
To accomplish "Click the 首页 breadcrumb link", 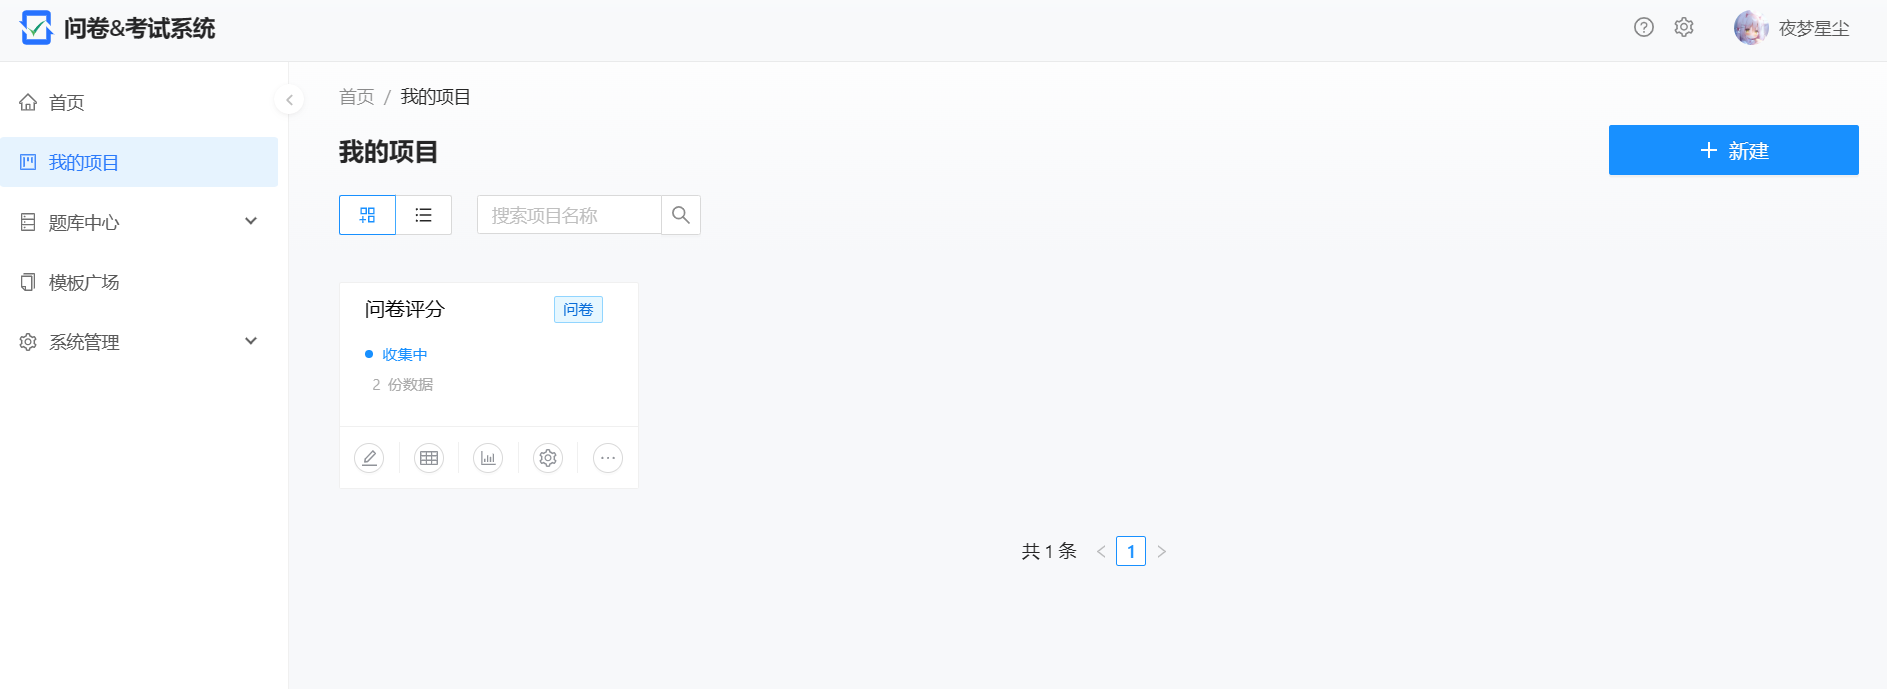I will [356, 97].
